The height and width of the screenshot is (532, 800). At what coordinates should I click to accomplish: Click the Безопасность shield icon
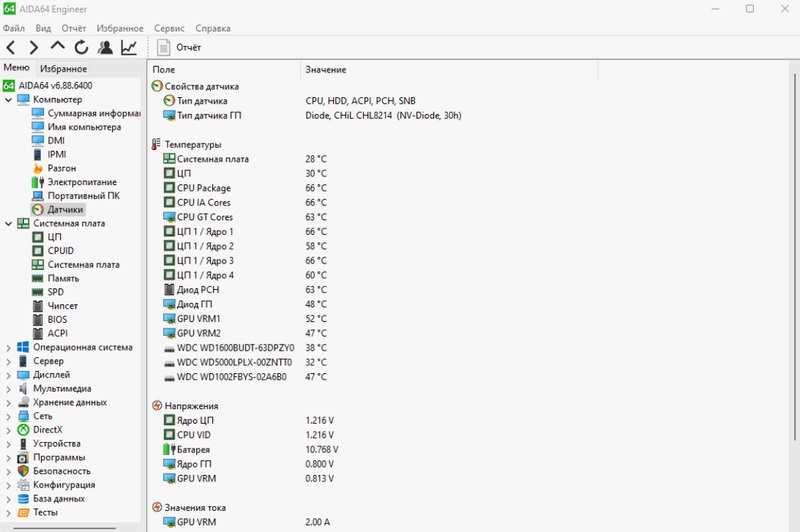coord(23,471)
